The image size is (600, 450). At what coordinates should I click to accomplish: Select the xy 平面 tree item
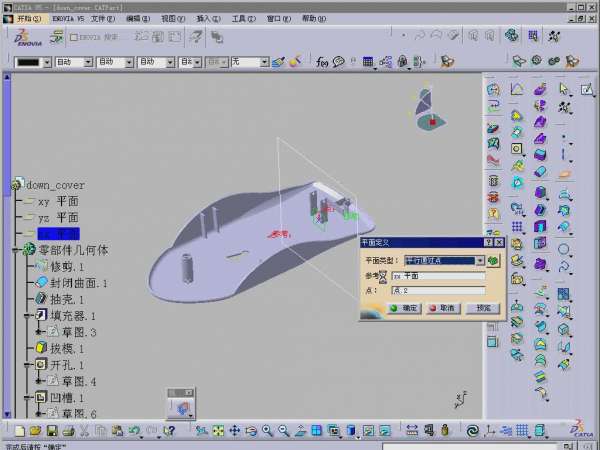[58, 201]
